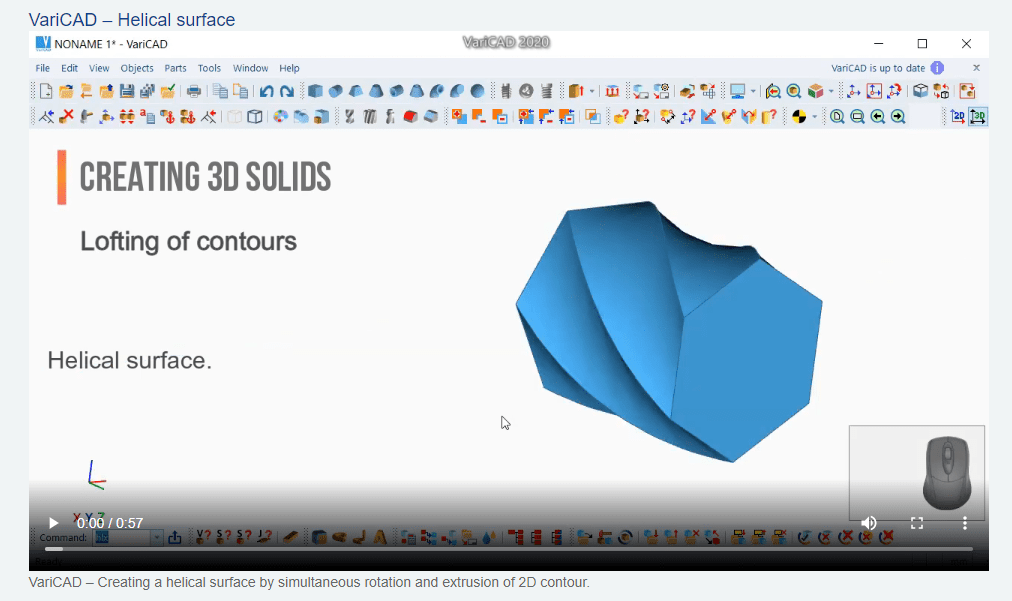
Task: Undo the last action
Action: click(x=267, y=91)
